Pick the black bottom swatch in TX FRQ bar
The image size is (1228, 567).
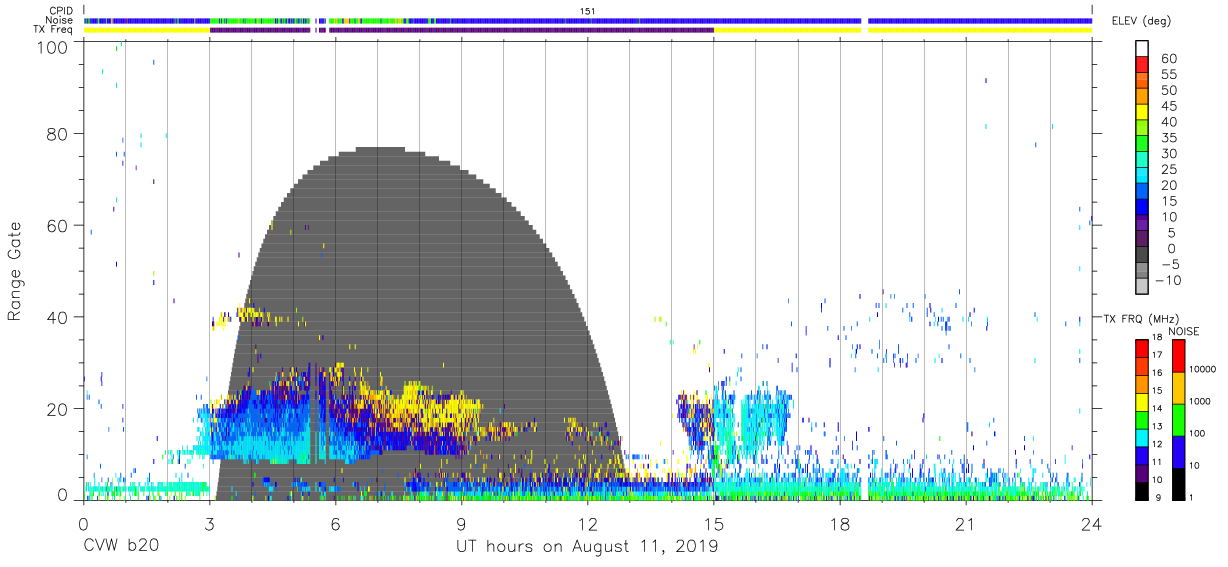[1142, 489]
